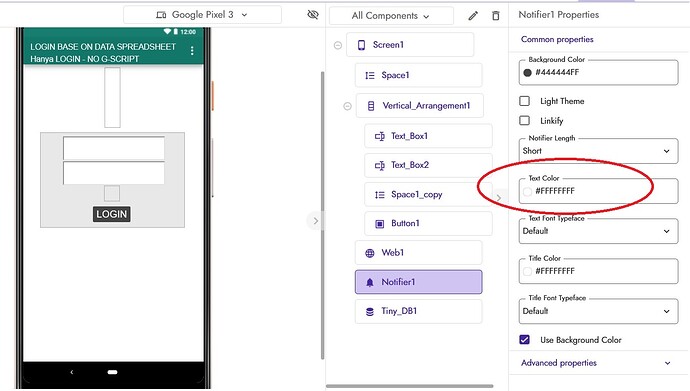690x391 pixels.
Task: Open the Google Pixel 3 device dropdown
Action: coord(202,15)
